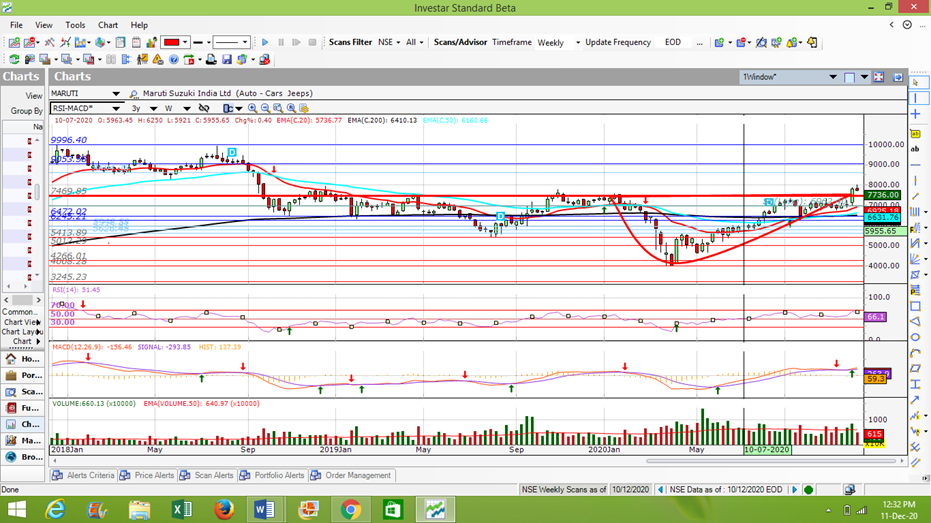
Task: Click the zoom settings gear icon
Action: (304, 108)
